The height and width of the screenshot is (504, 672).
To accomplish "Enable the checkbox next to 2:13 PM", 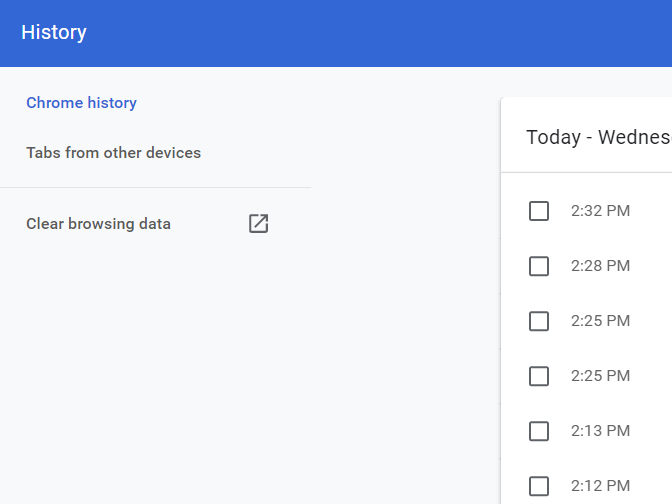I will pos(539,431).
